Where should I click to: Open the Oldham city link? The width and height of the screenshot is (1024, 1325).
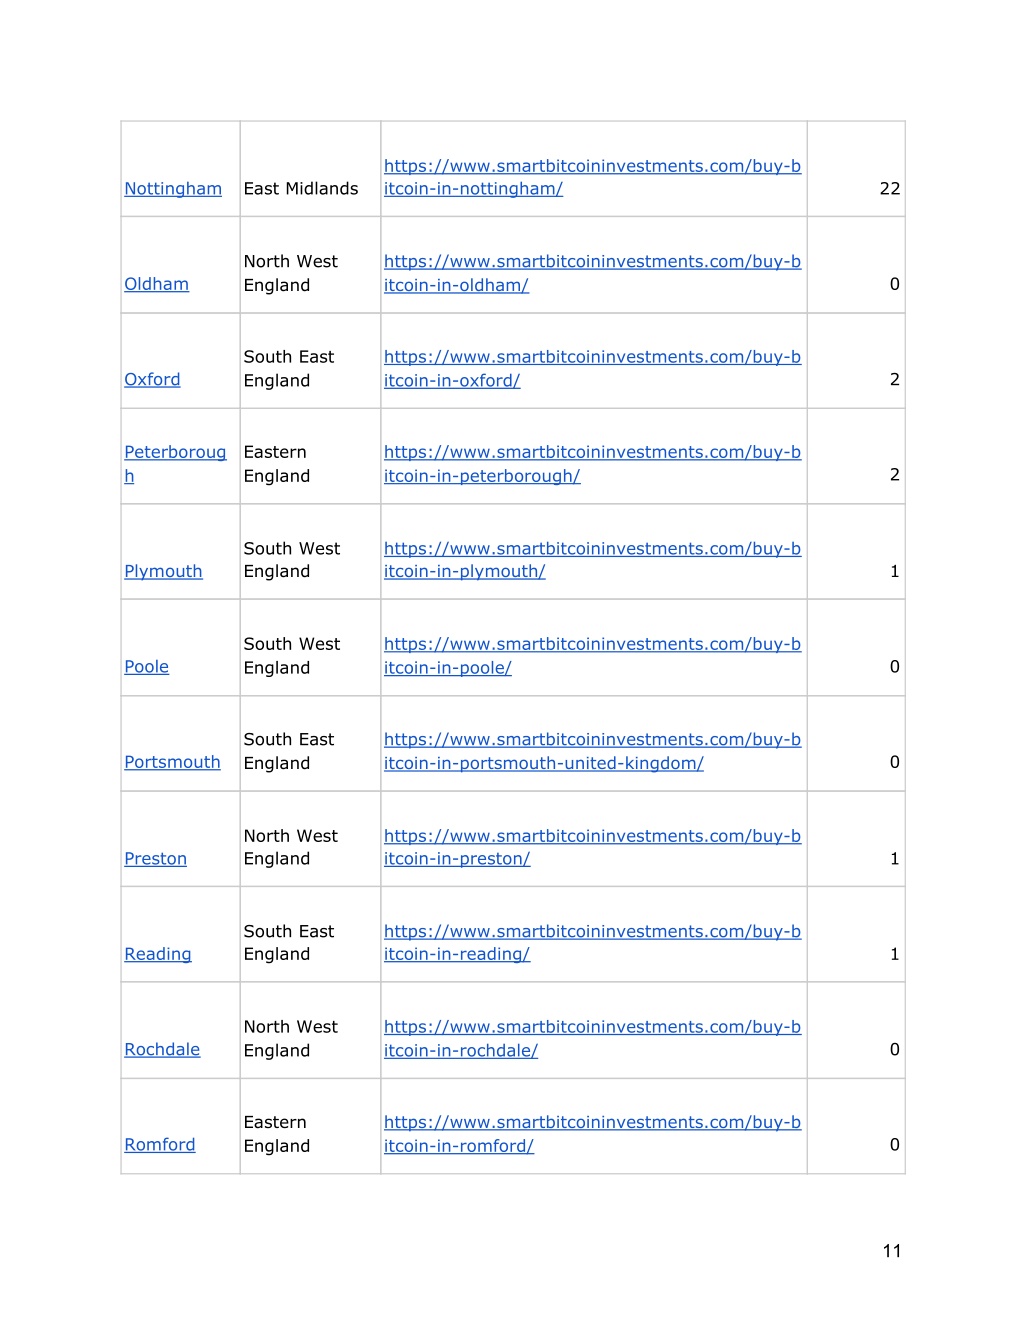(x=157, y=284)
